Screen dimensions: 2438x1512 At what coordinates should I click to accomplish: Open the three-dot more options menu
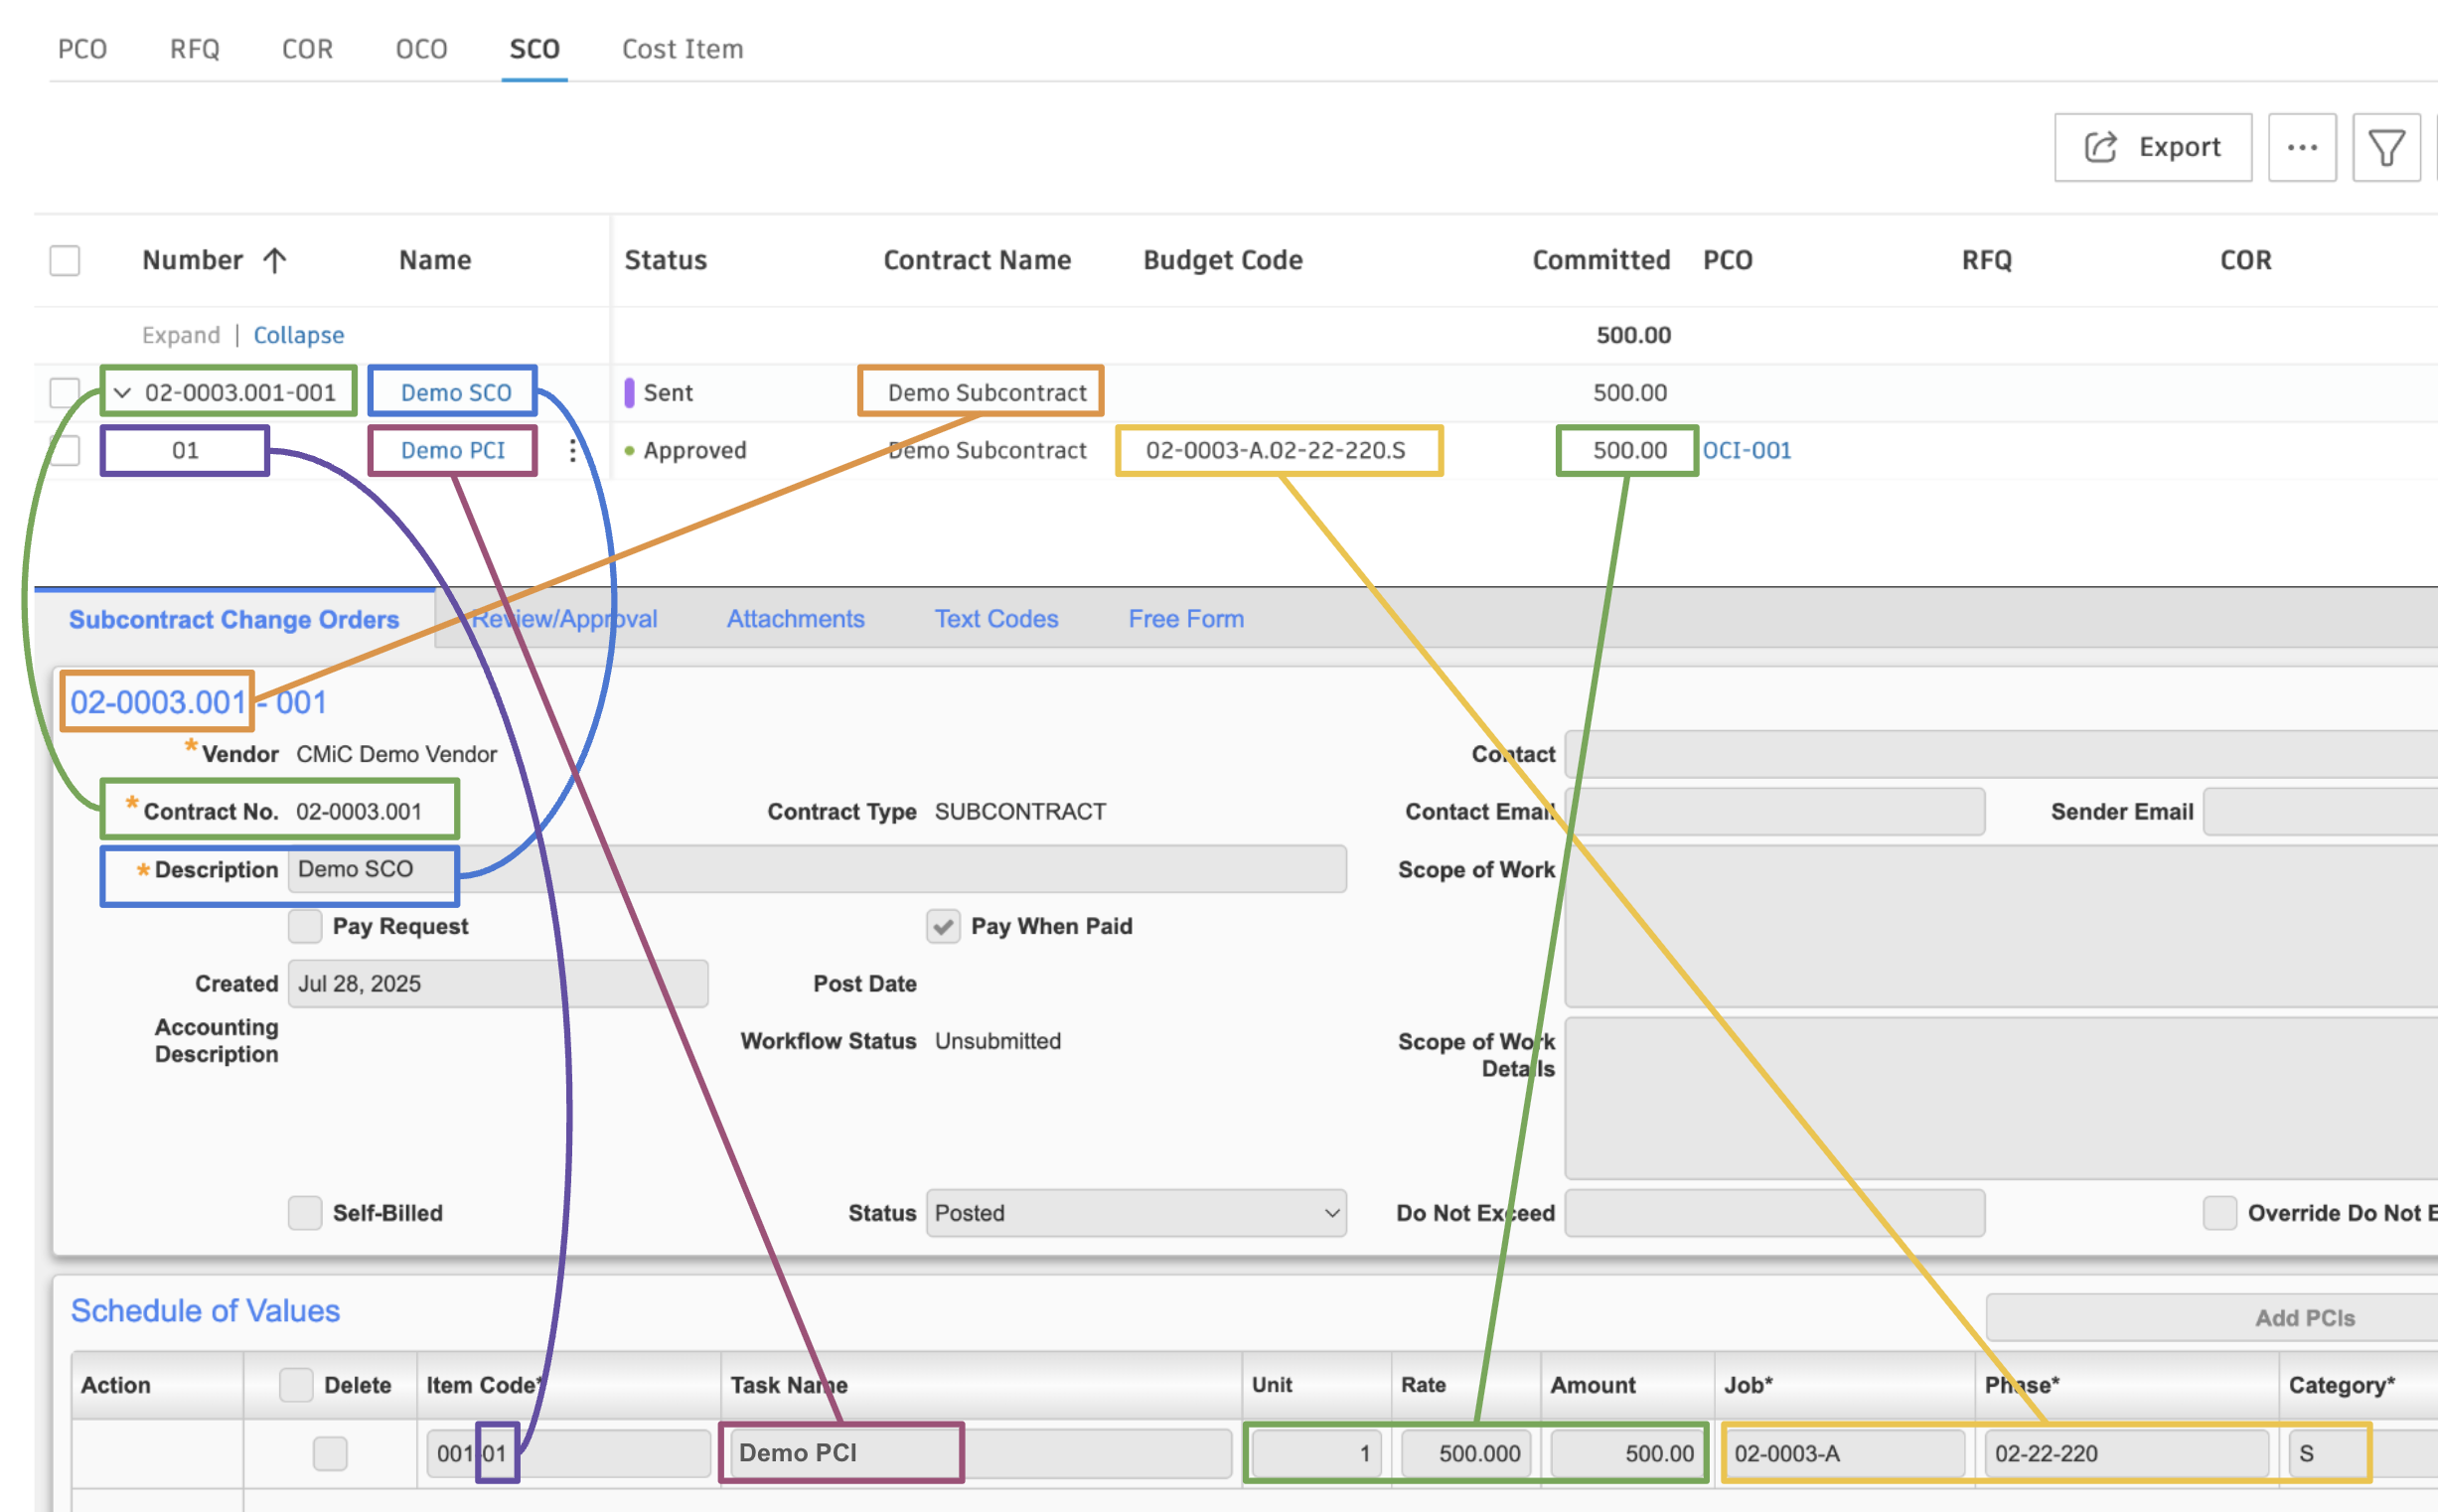point(2302,147)
